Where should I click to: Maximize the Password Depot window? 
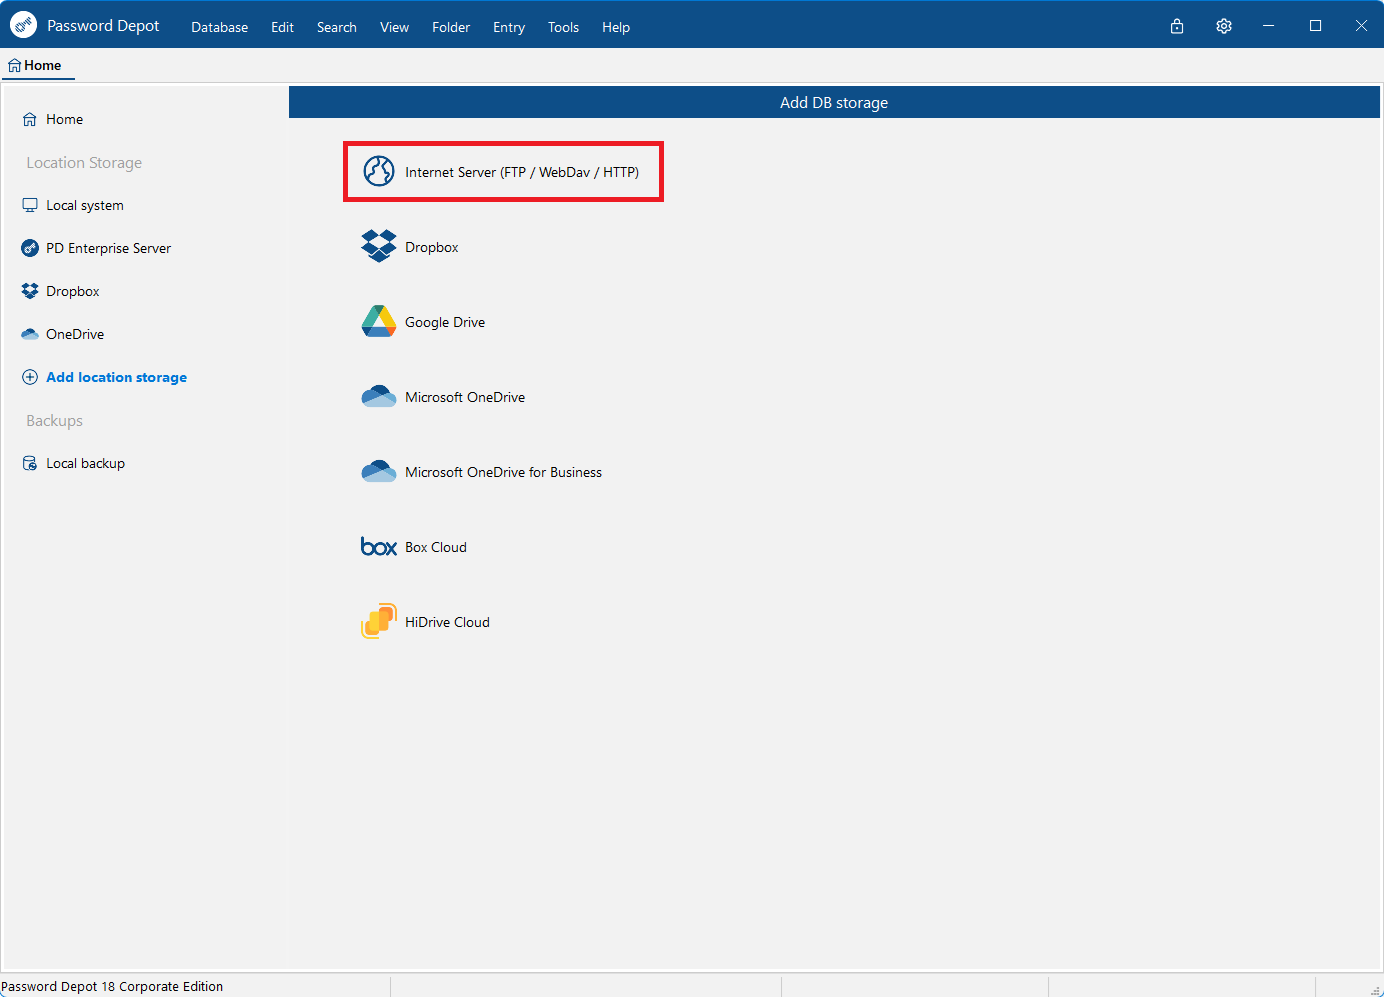(x=1315, y=26)
